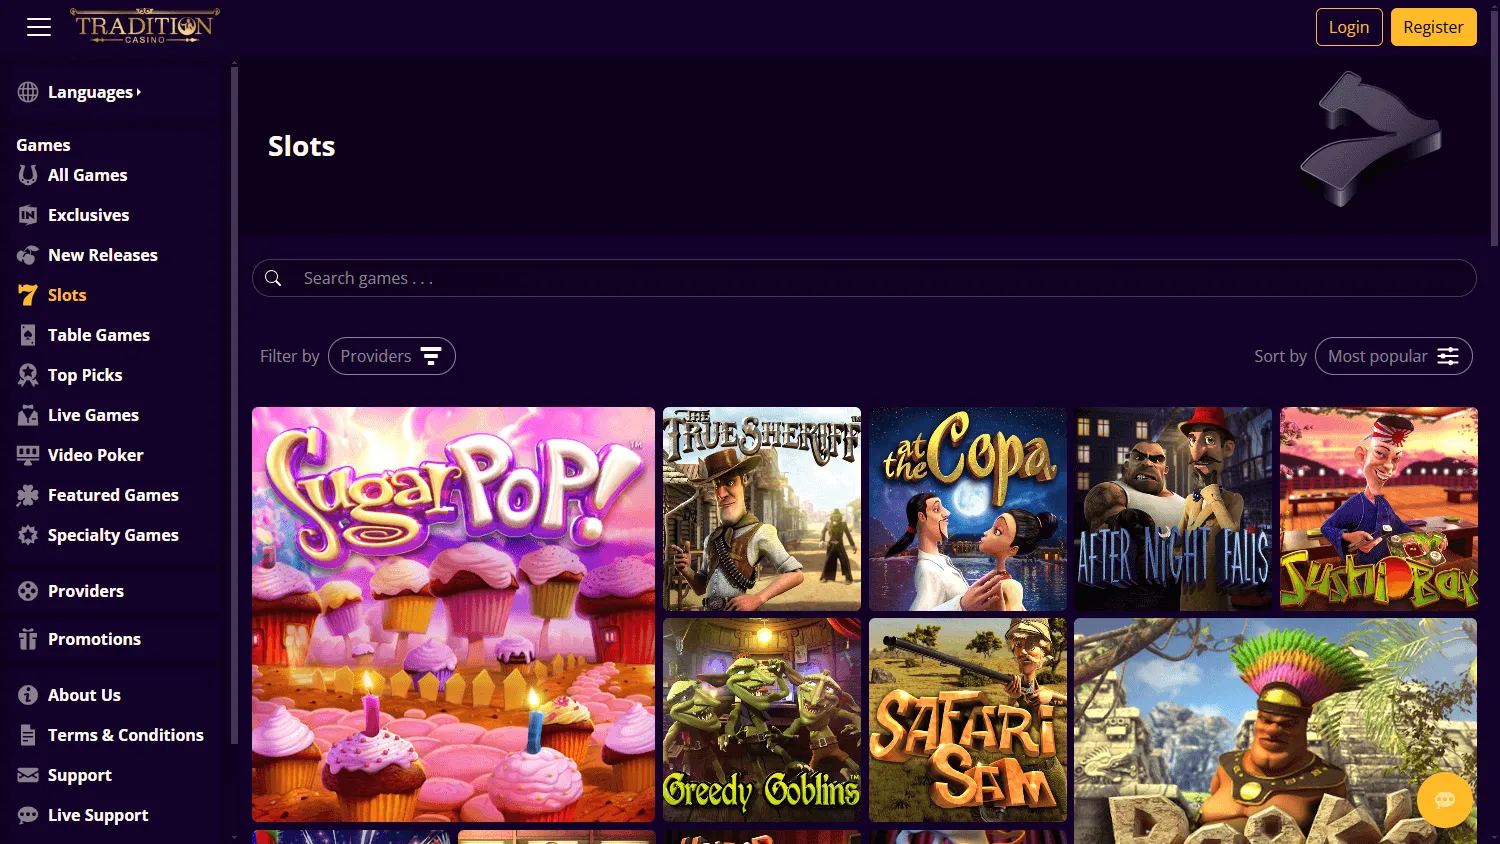1500x844 pixels.
Task: Click the Providers sidebar icon
Action: click(x=28, y=591)
